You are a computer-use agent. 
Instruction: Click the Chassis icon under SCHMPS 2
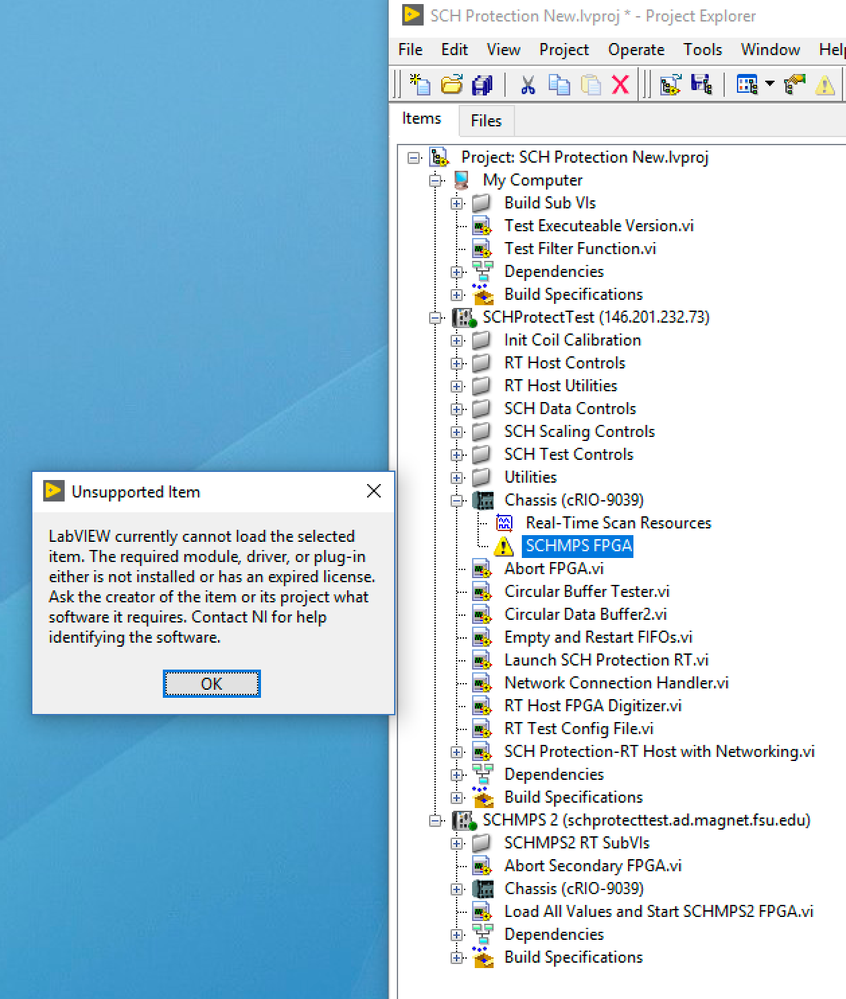point(483,889)
